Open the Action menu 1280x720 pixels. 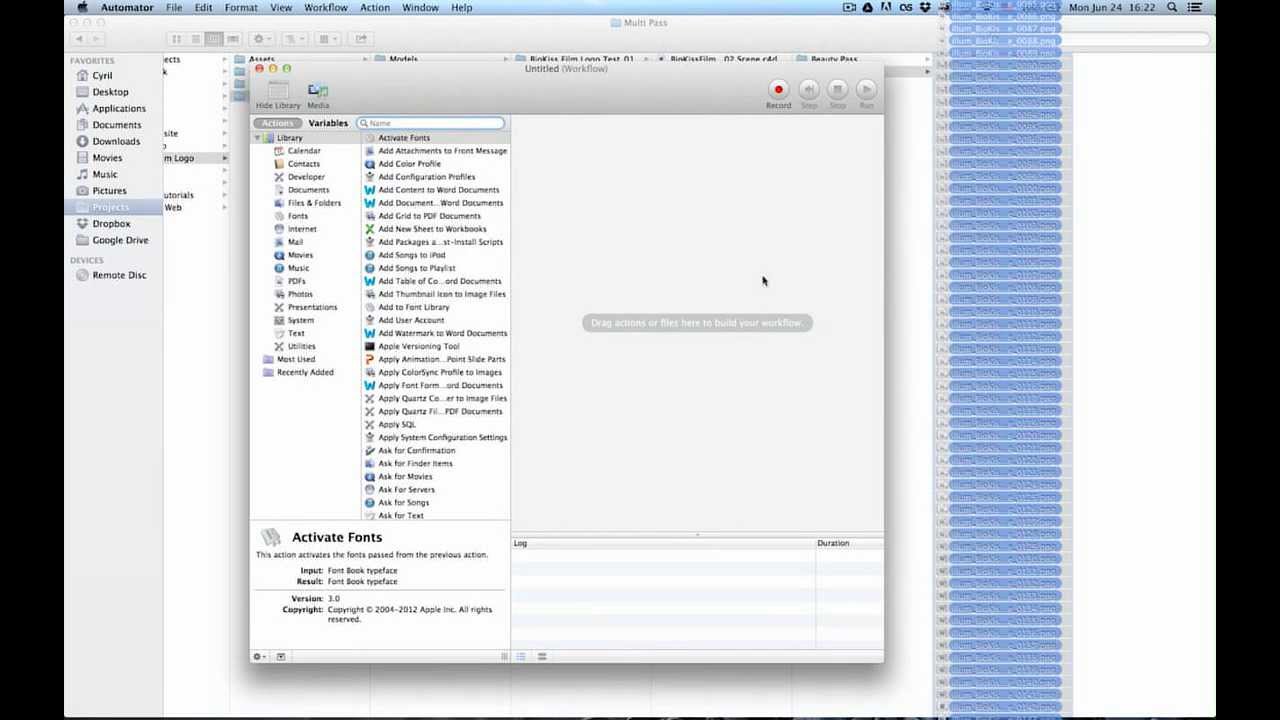(x=375, y=7)
